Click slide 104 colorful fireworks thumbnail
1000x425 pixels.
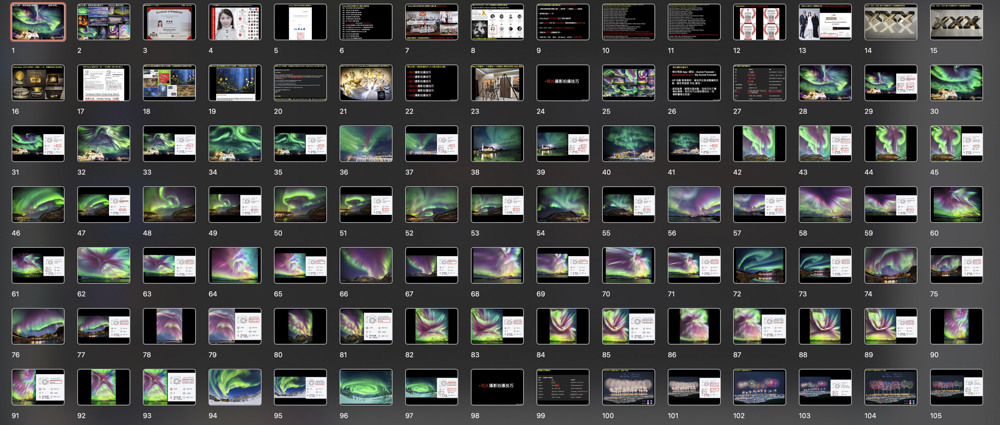click(891, 387)
